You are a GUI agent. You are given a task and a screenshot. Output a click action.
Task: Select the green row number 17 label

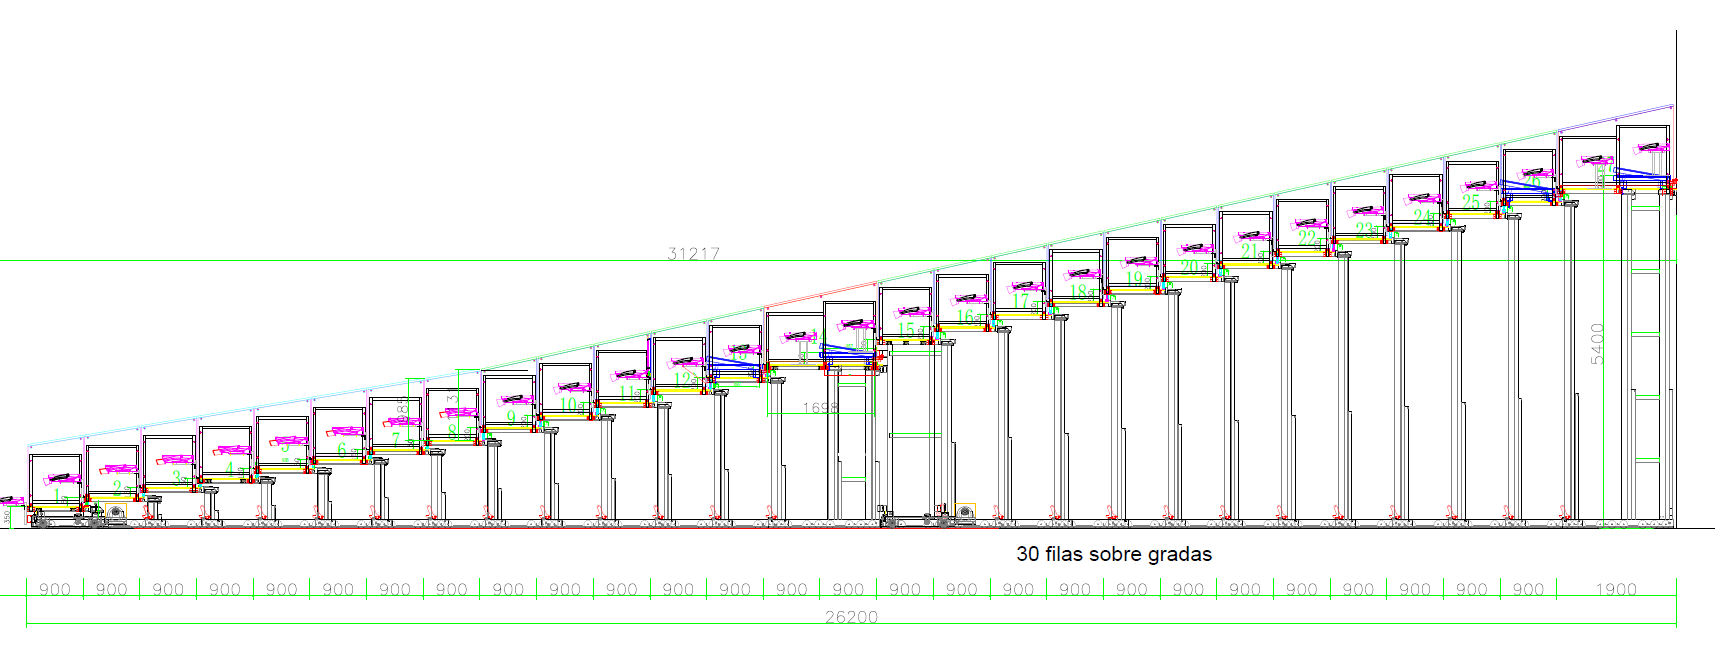click(x=1020, y=301)
